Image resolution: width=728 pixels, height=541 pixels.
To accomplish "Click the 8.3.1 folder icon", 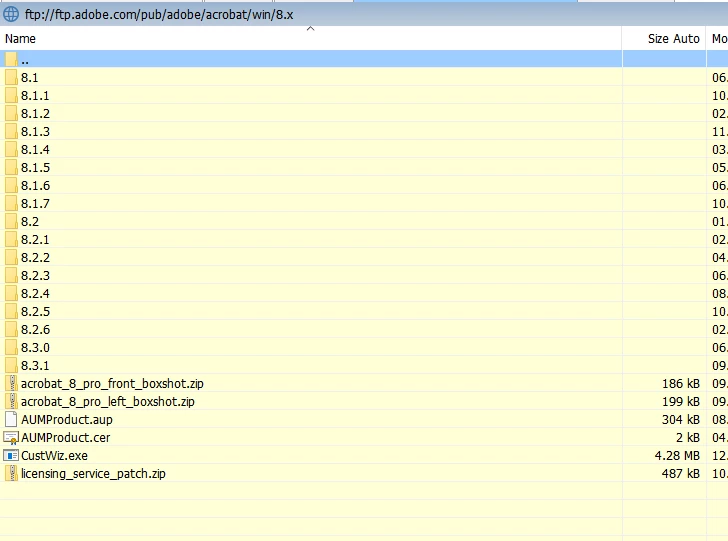I will (11, 365).
